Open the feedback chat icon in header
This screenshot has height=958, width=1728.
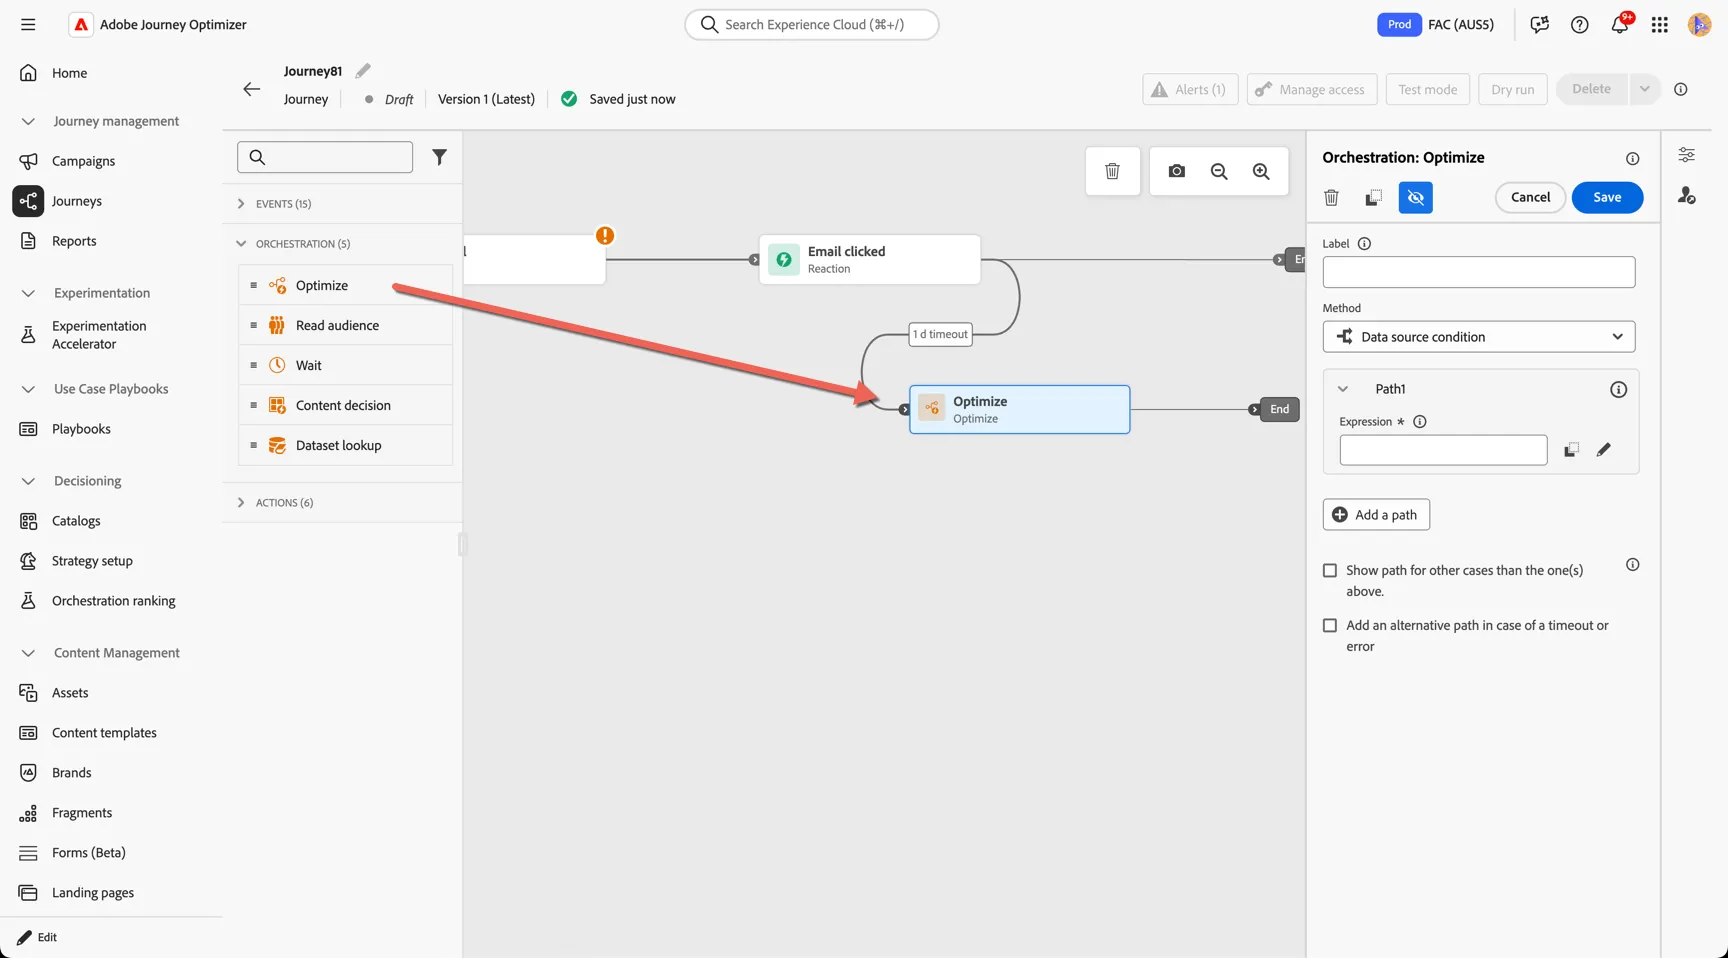coord(1539,24)
